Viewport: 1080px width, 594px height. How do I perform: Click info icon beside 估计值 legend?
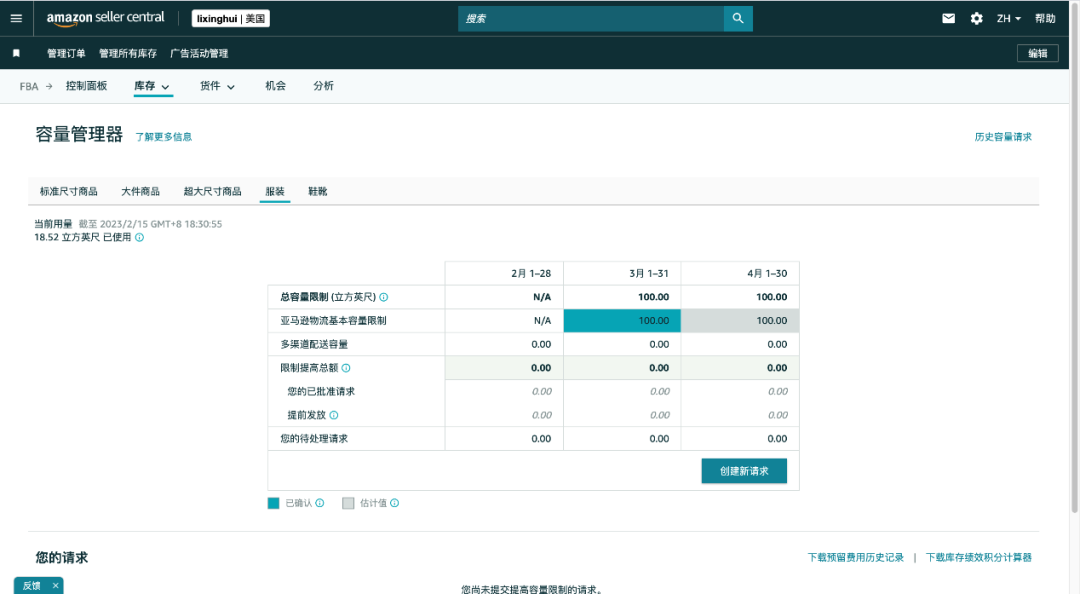tap(395, 503)
